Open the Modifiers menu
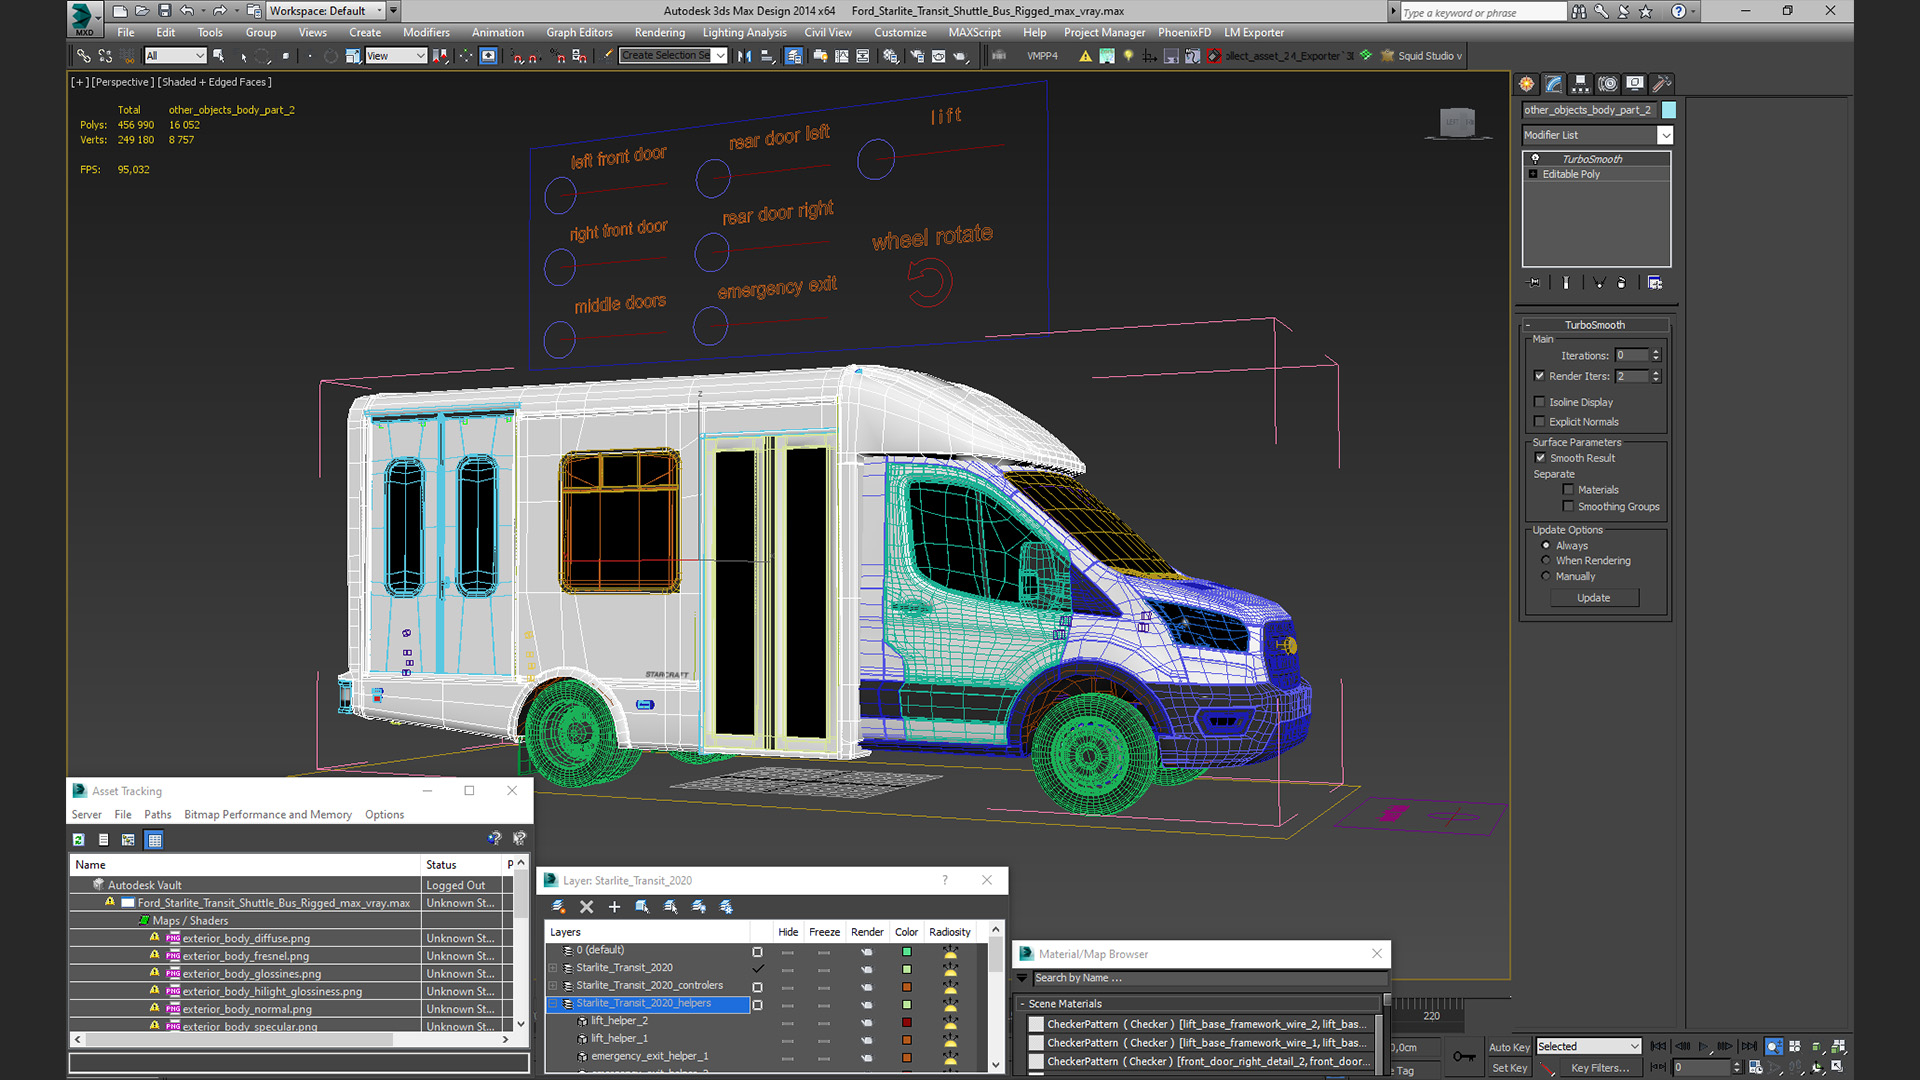1920x1080 pixels. tap(426, 33)
